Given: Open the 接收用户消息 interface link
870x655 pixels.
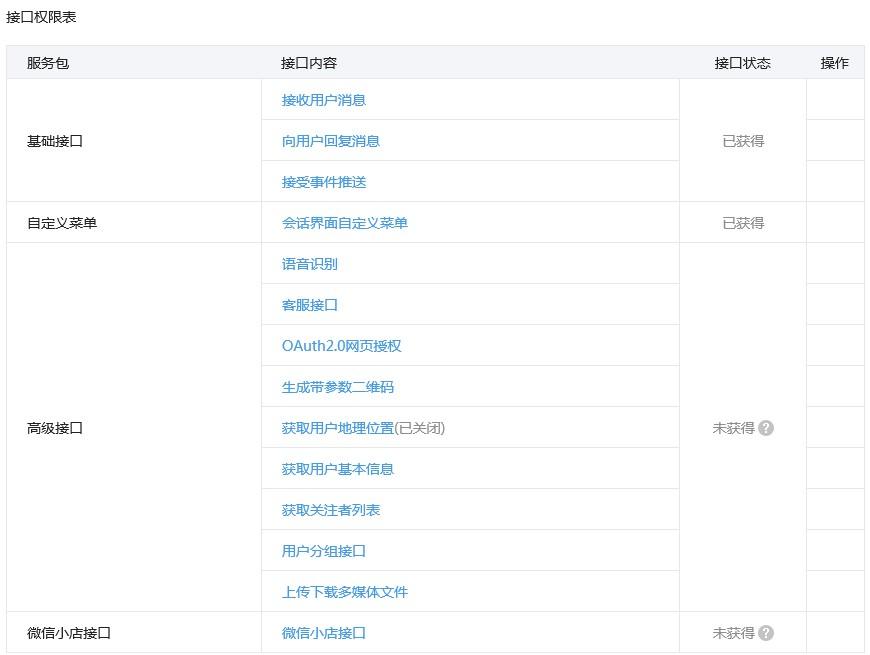Looking at the screenshot, I should [324, 99].
